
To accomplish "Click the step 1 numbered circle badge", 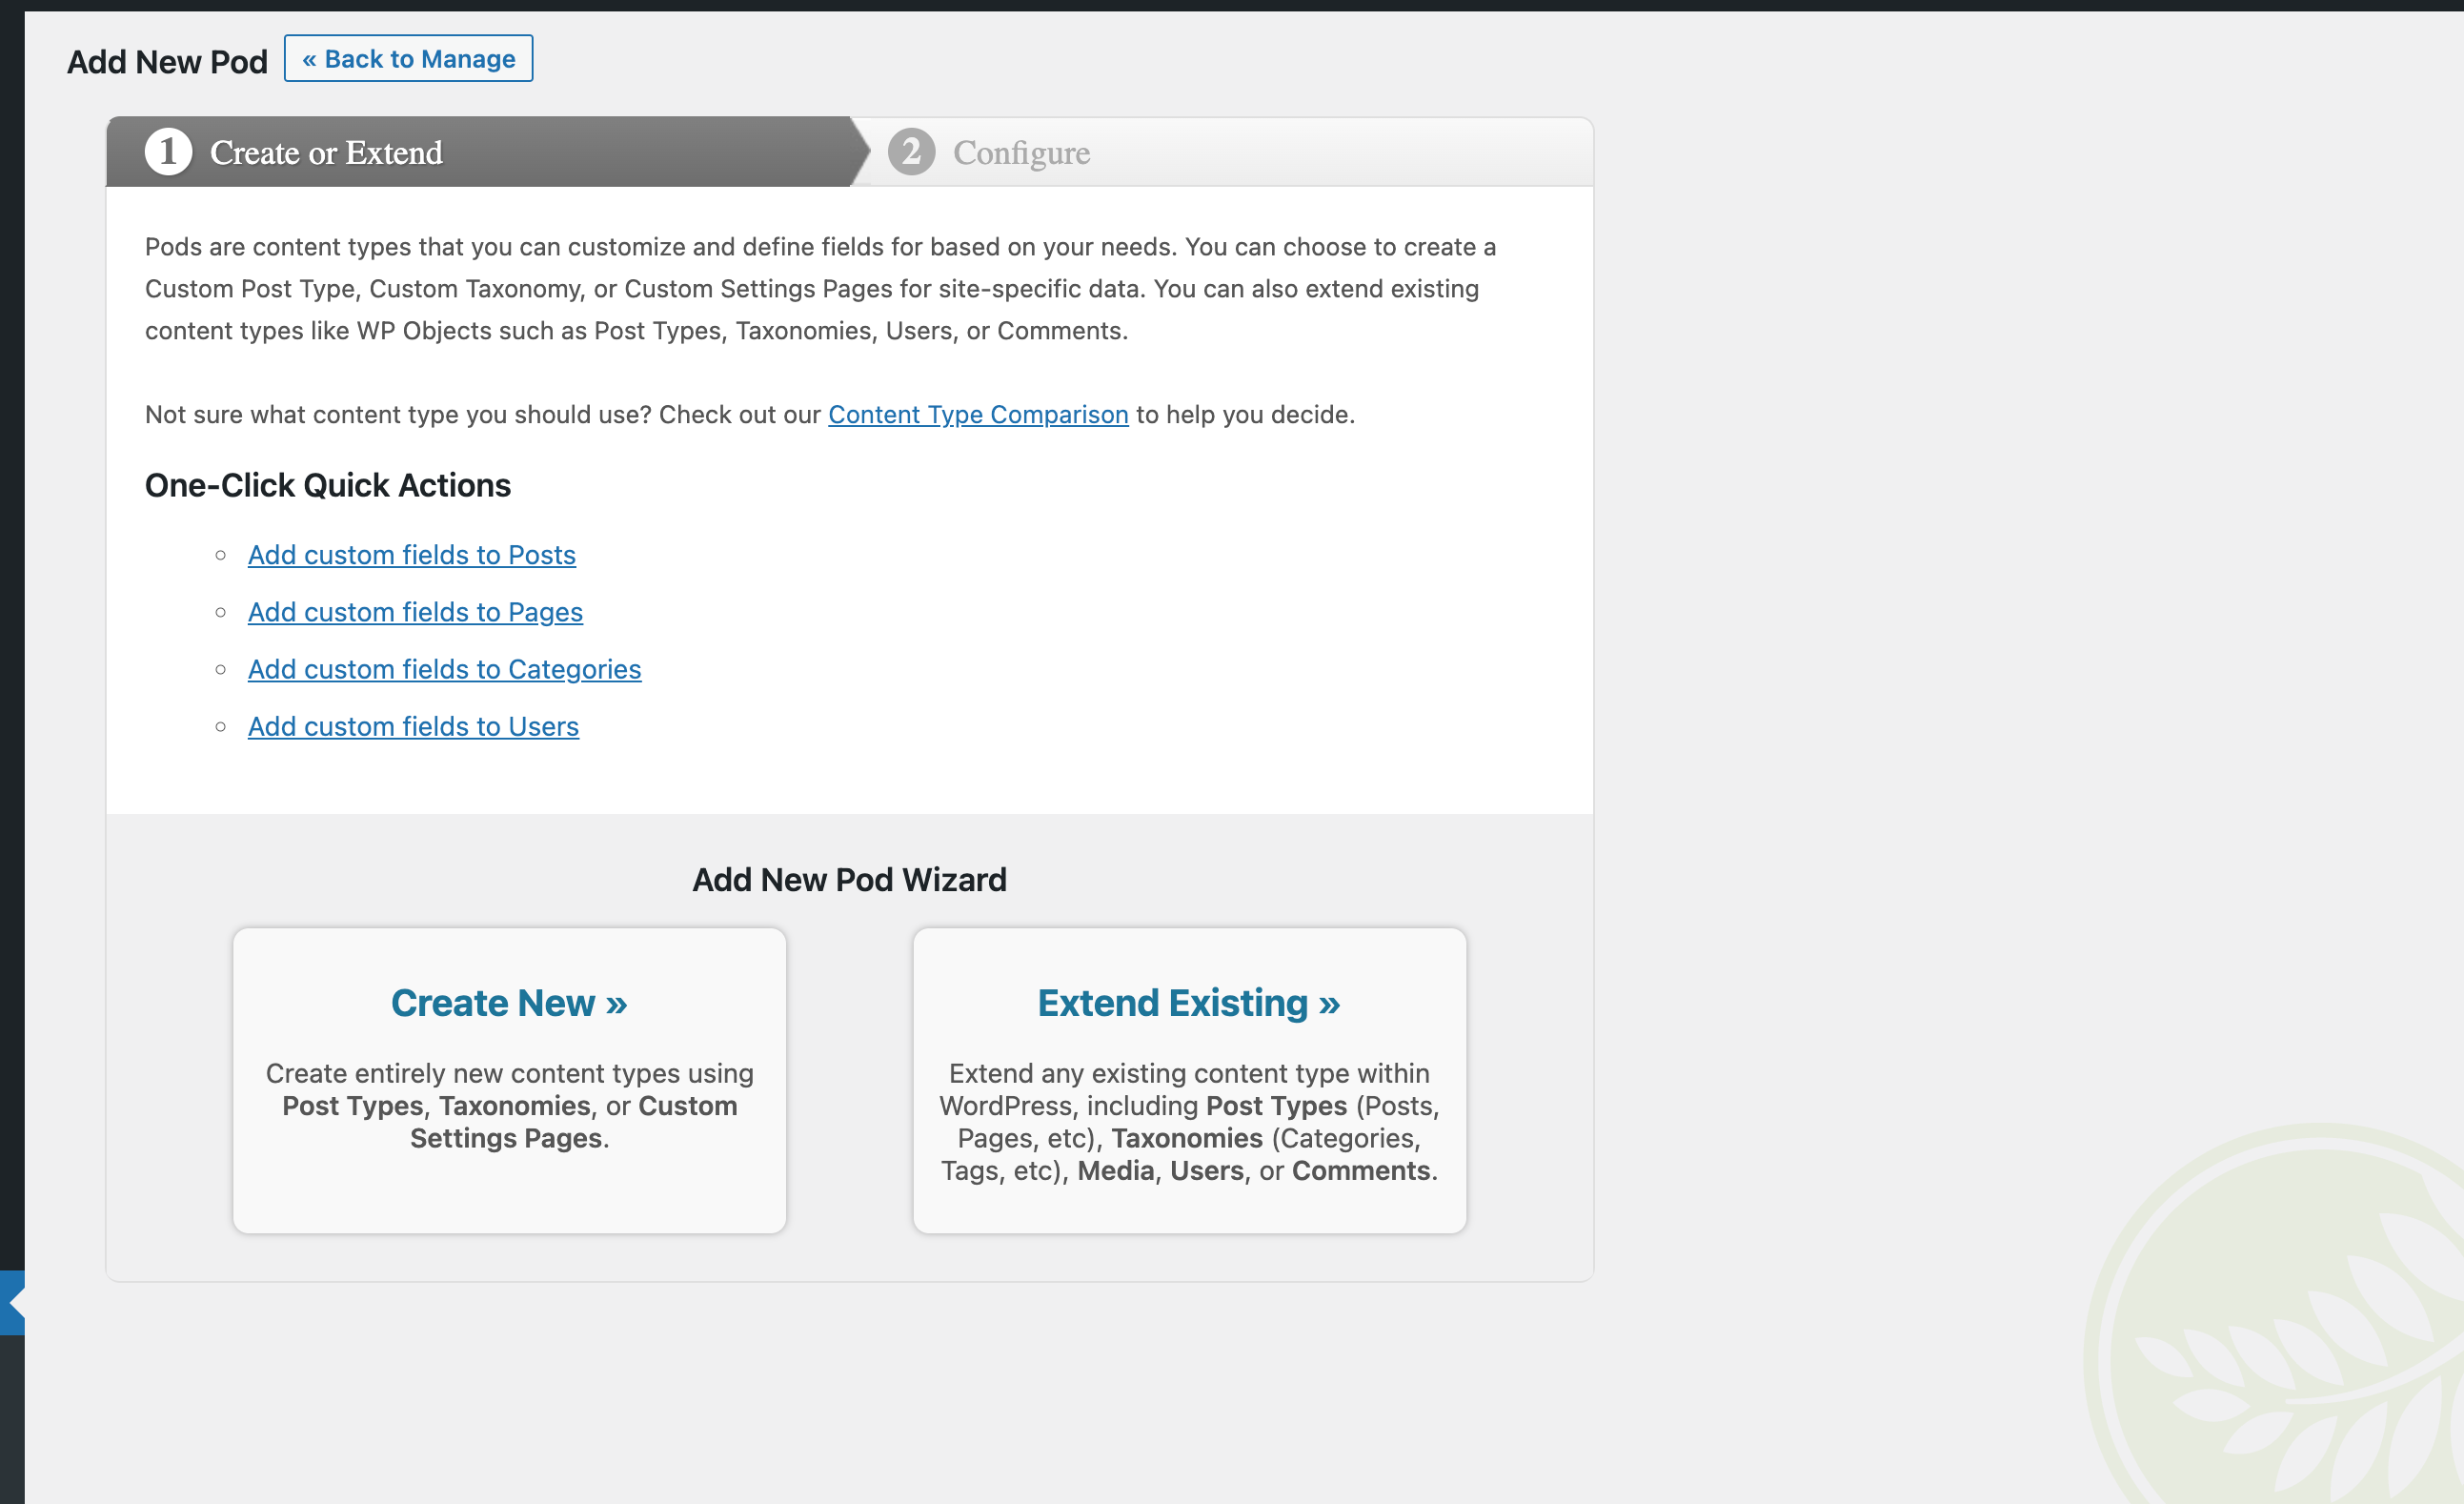I will 168,152.
